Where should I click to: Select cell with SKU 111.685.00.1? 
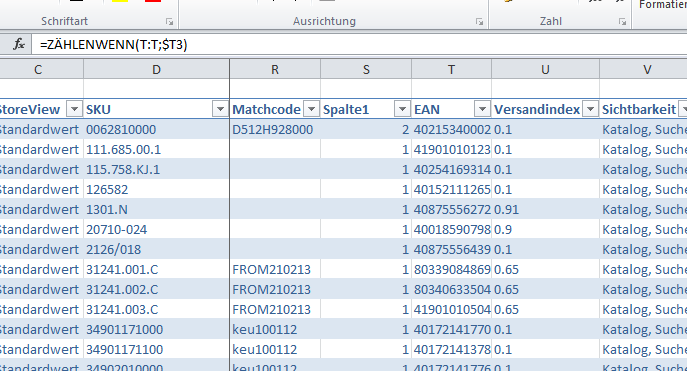156,149
